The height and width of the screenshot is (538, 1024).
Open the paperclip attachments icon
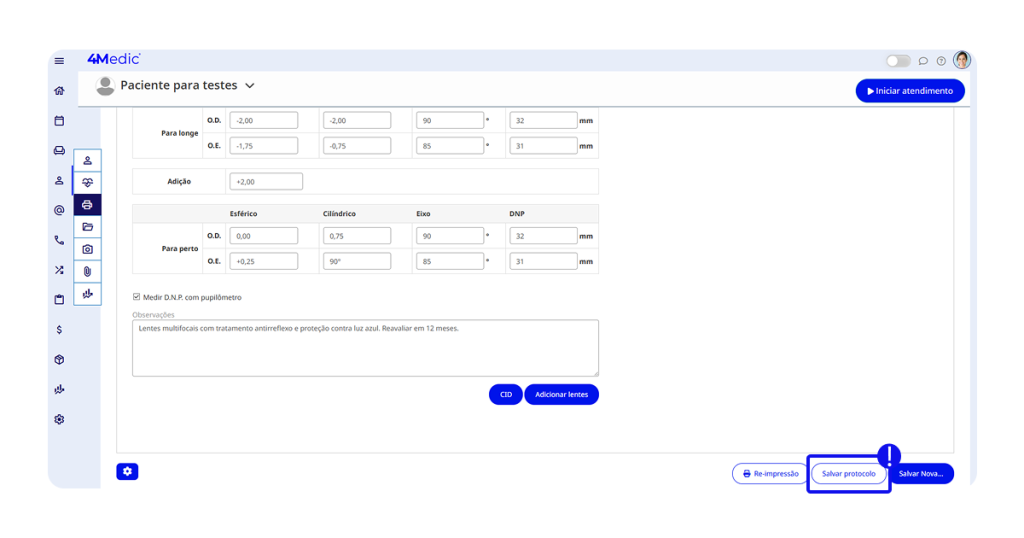coord(87,271)
